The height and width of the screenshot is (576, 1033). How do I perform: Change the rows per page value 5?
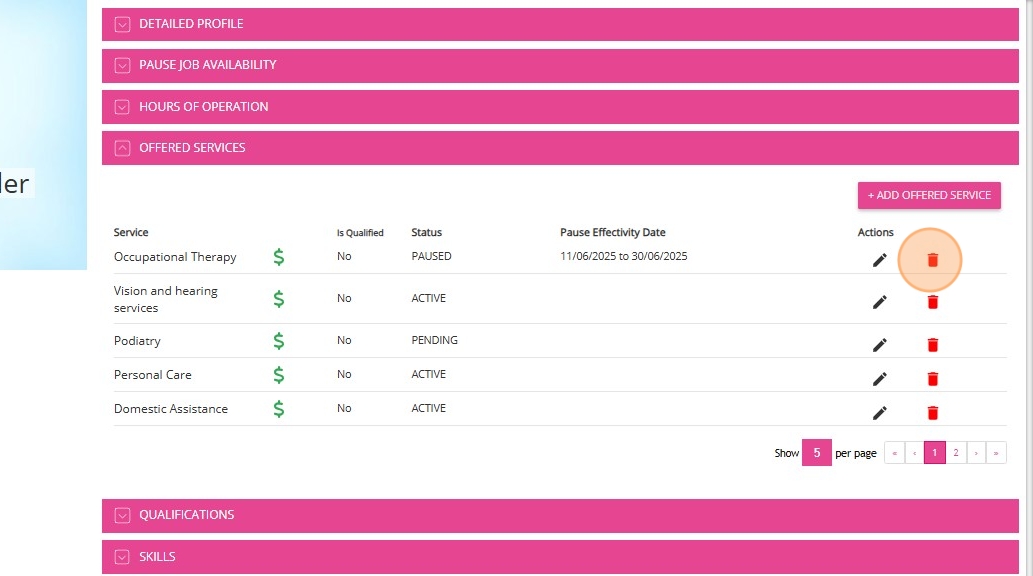[x=816, y=453]
